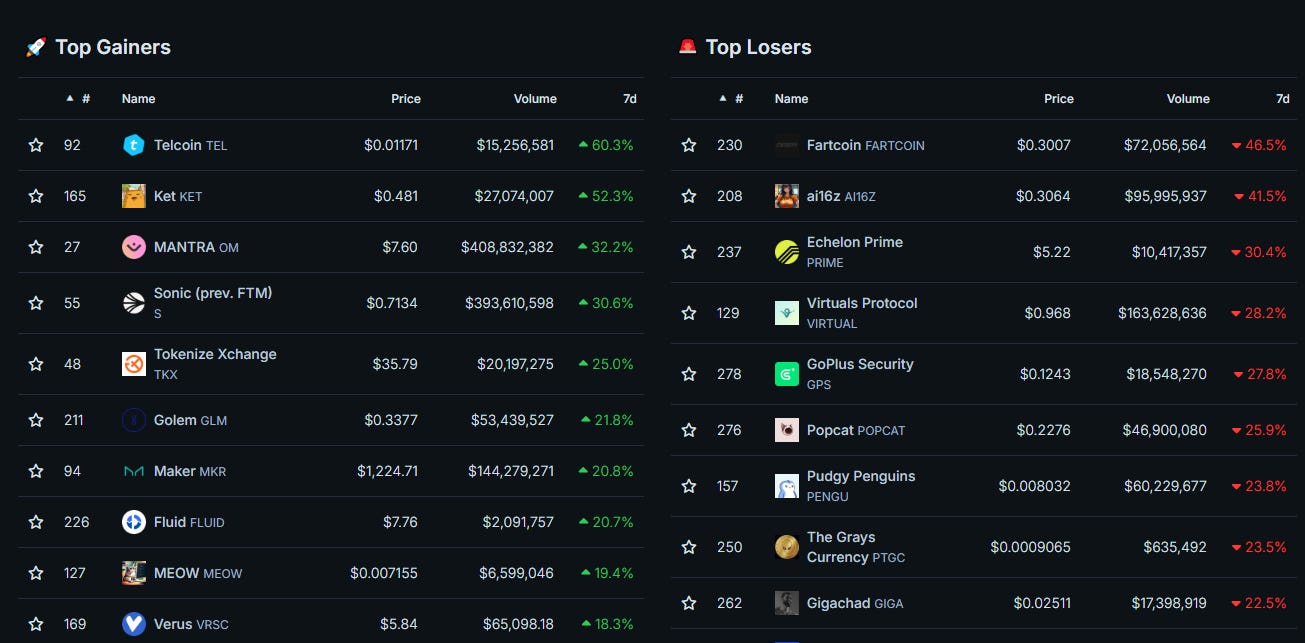
Task: Toggle favorite star for MEOW
Action: coord(36,573)
